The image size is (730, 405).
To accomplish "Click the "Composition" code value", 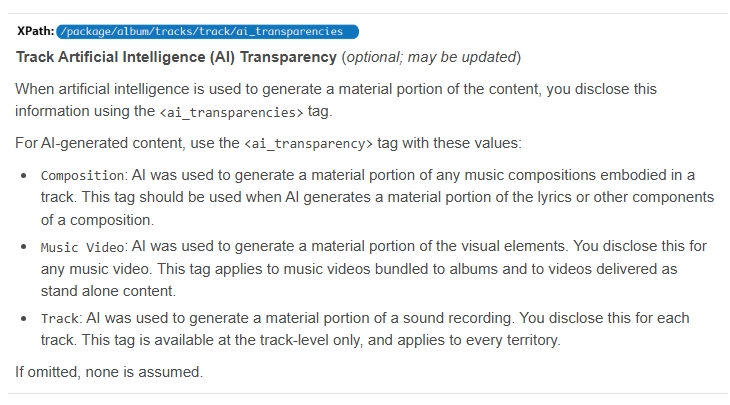I will [84, 175].
